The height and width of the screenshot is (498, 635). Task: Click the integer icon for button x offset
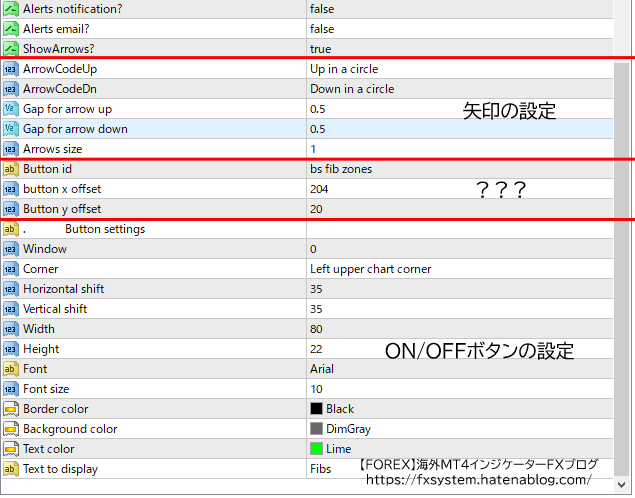[11, 189]
